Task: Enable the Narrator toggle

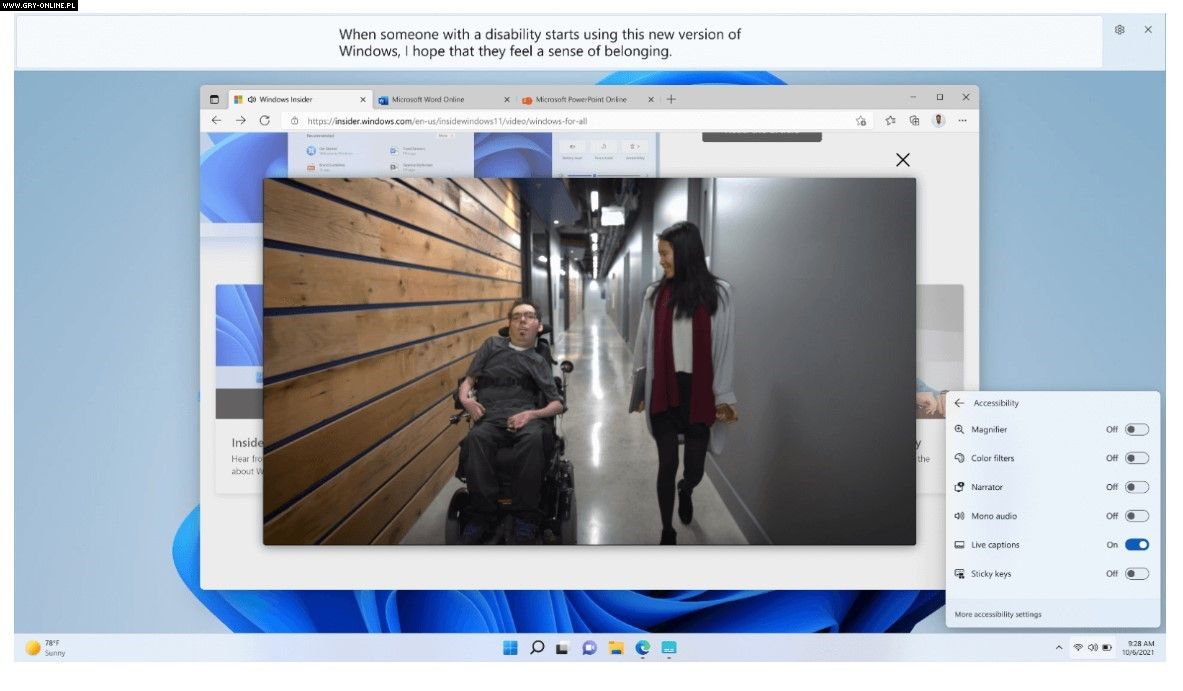Action: tap(1136, 487)
